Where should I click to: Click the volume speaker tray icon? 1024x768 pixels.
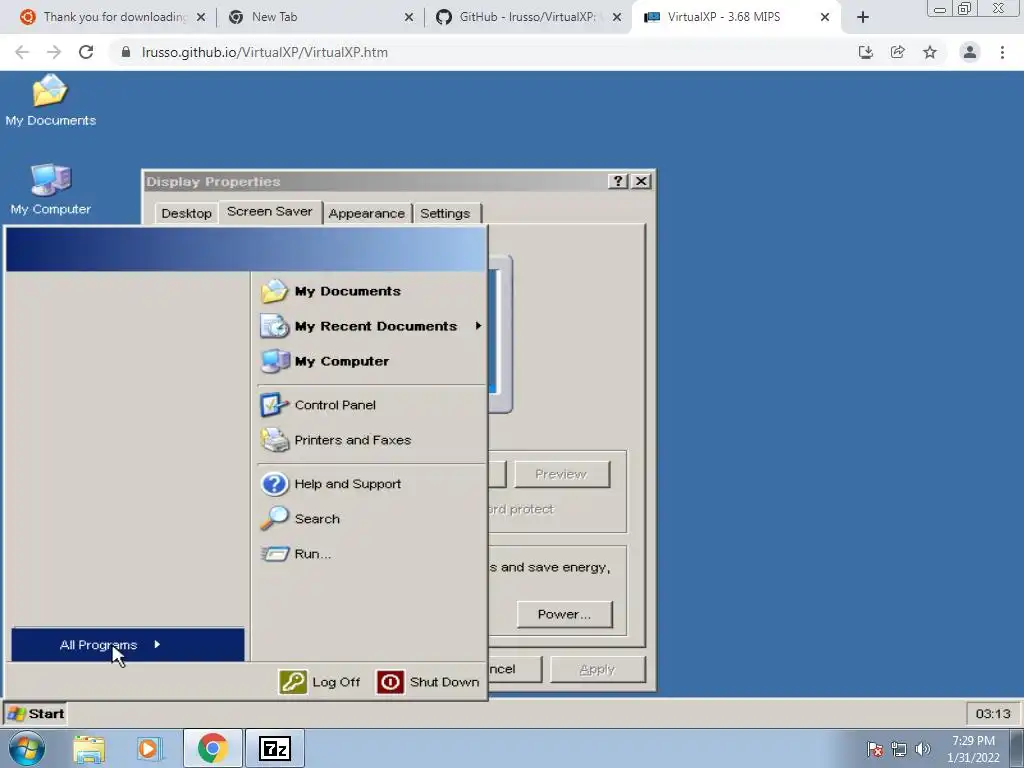click(x=923, y=749)
